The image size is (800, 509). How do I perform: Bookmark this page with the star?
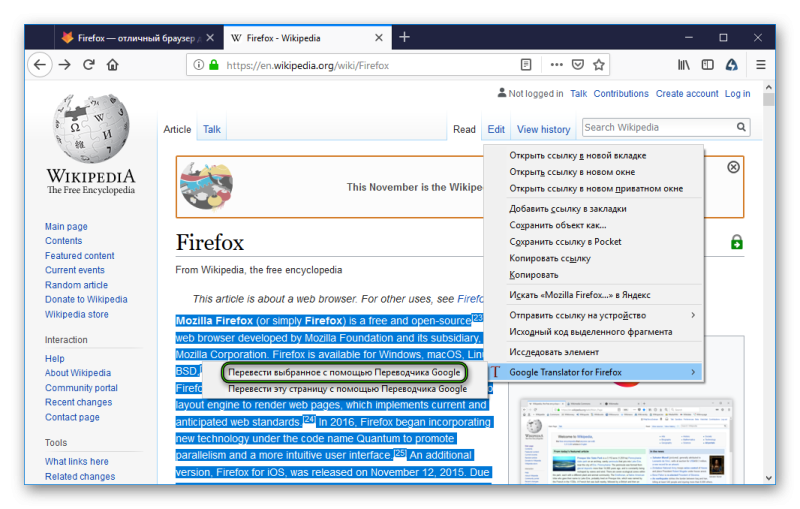click(x=598, y=65)
